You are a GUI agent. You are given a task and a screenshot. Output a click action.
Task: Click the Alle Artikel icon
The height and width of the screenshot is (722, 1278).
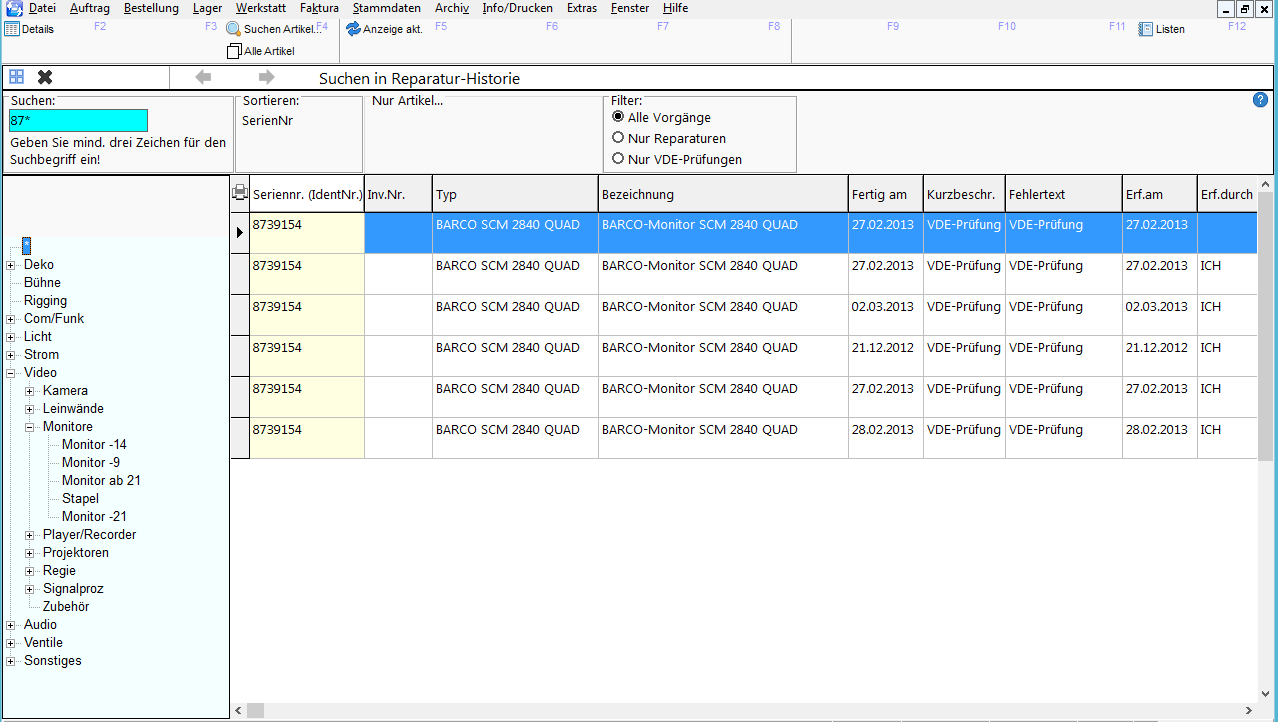235,51
